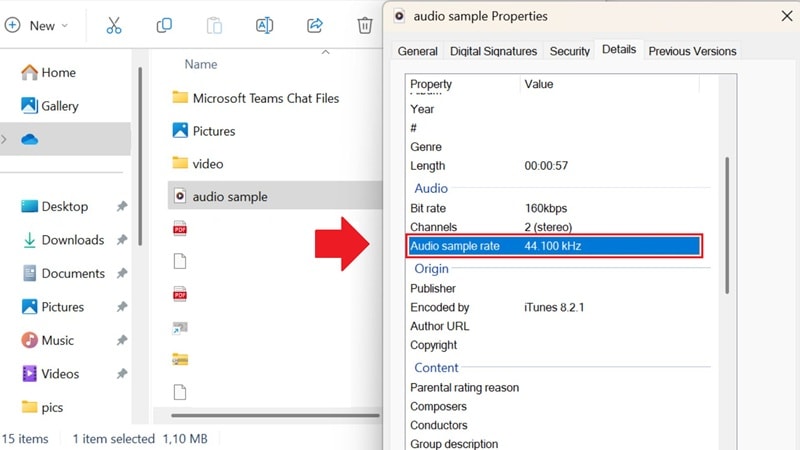Switch to the Digital Signatures tab
This screenshot has width=800, height=450.
tap(493, 51)
